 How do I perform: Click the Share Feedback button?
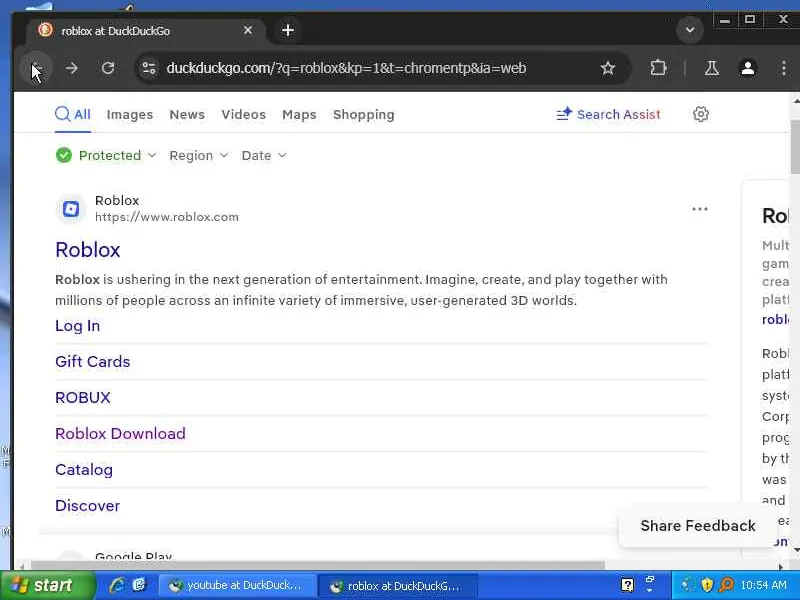point(697,526)
